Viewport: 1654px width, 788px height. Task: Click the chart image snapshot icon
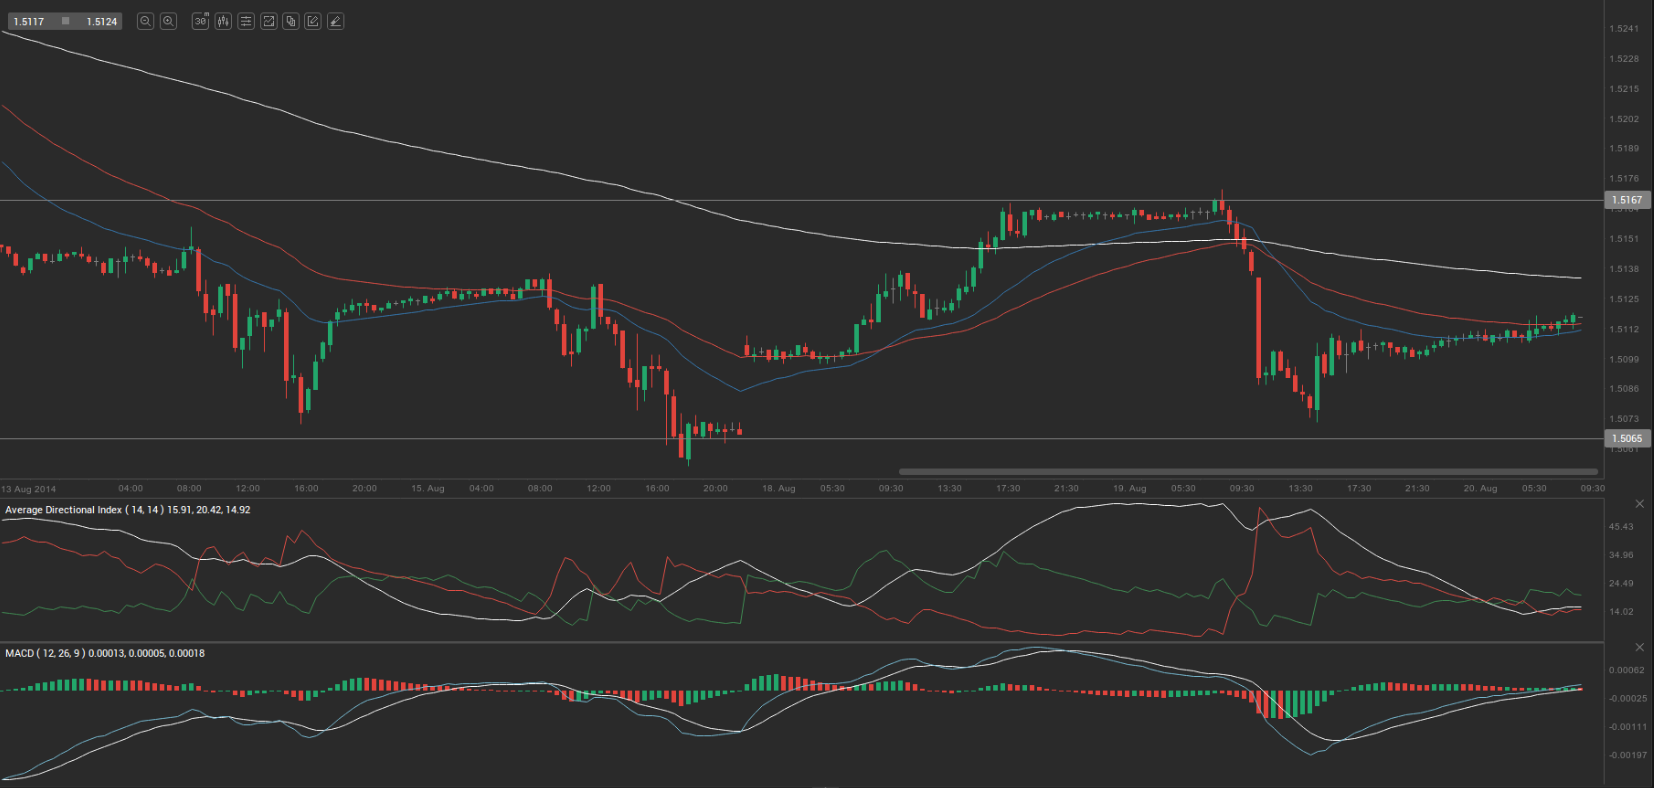(x=268, y=21)
